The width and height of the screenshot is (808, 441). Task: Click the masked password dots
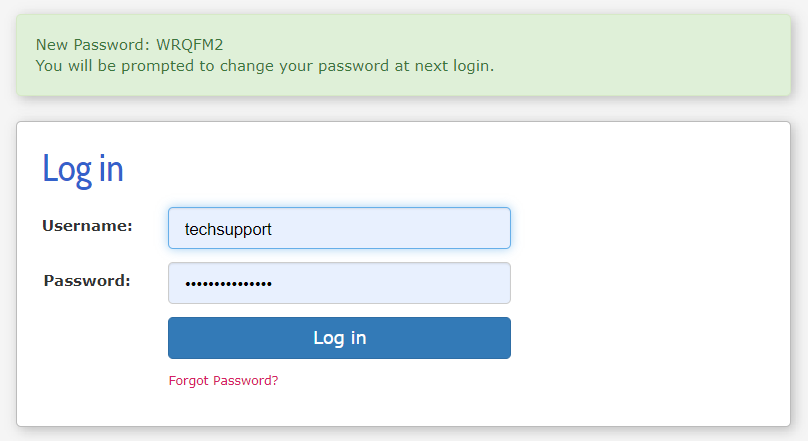228,283
